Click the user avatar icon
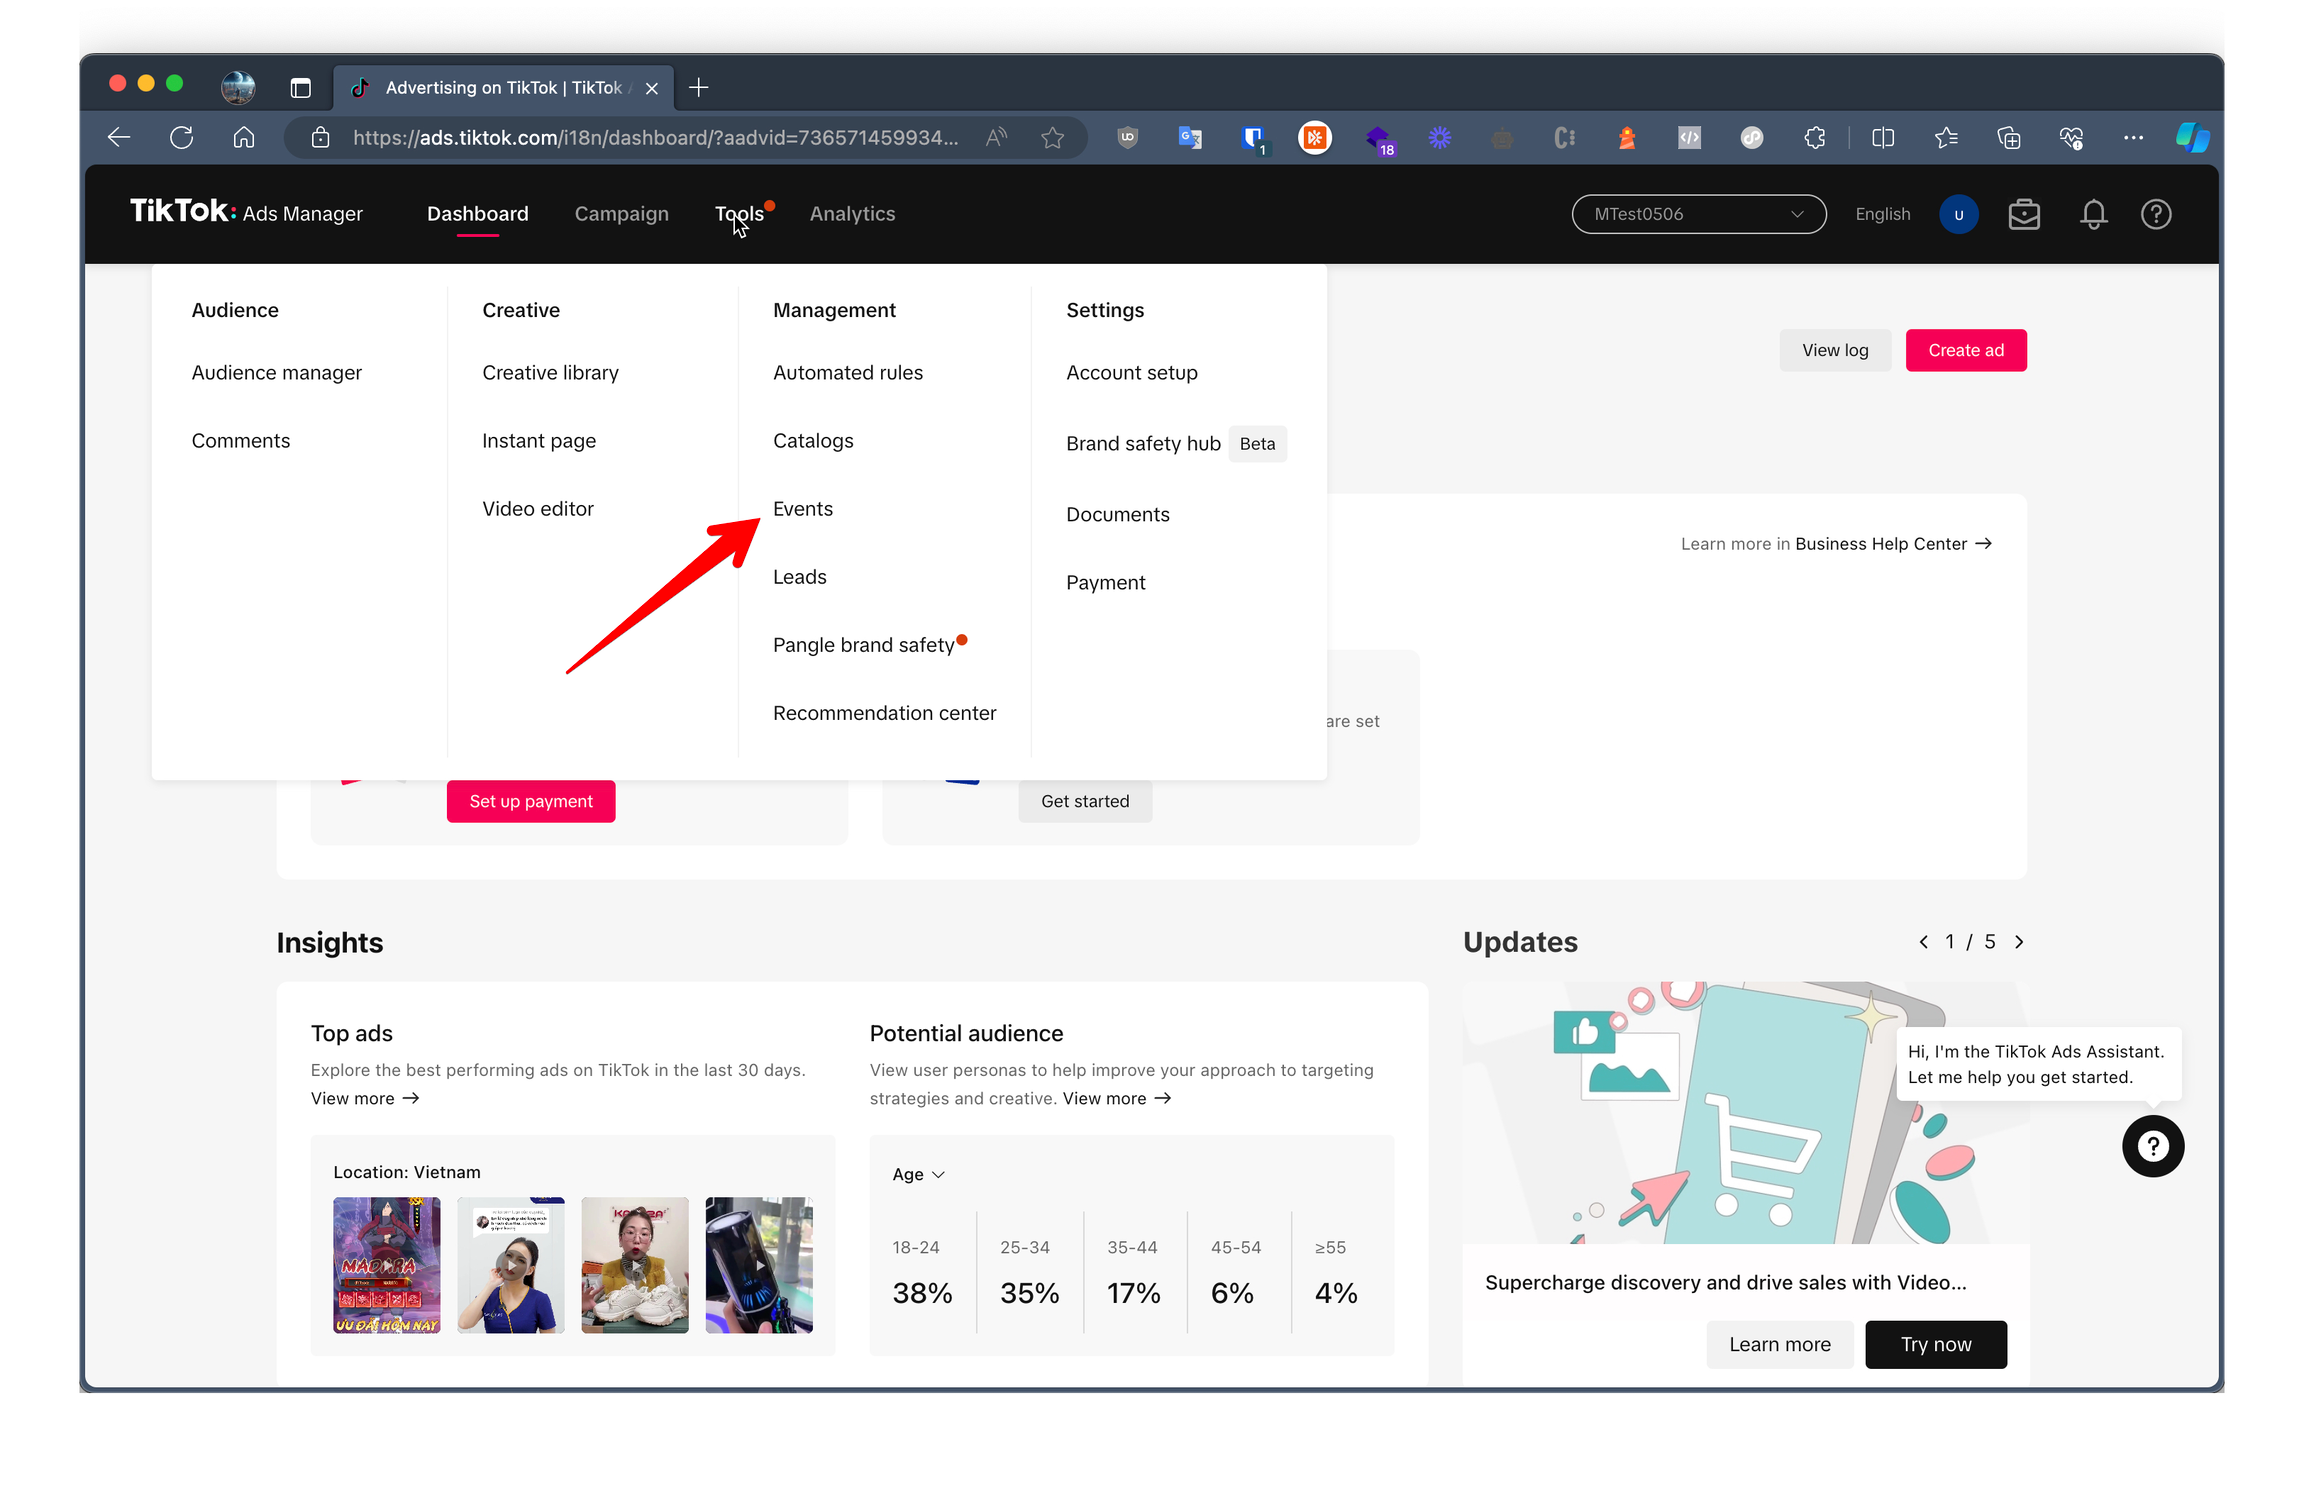 click(x=1958, y=214)
